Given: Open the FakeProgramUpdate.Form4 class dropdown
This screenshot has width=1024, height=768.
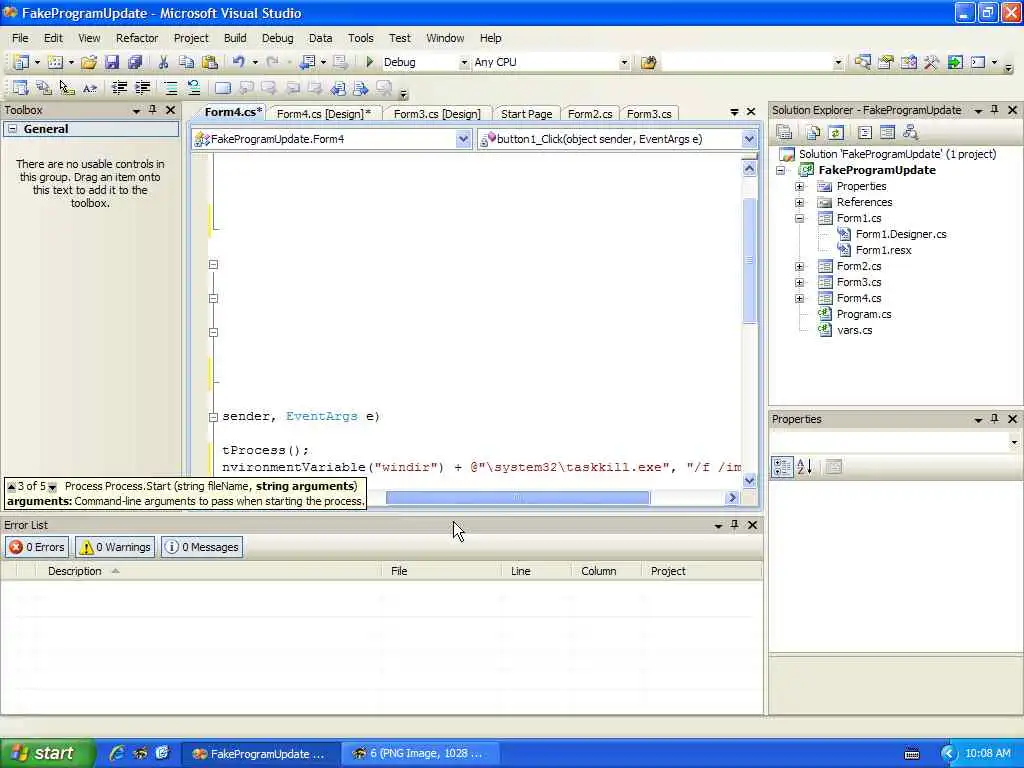Looking at the screenshot, I should (463, 138).
